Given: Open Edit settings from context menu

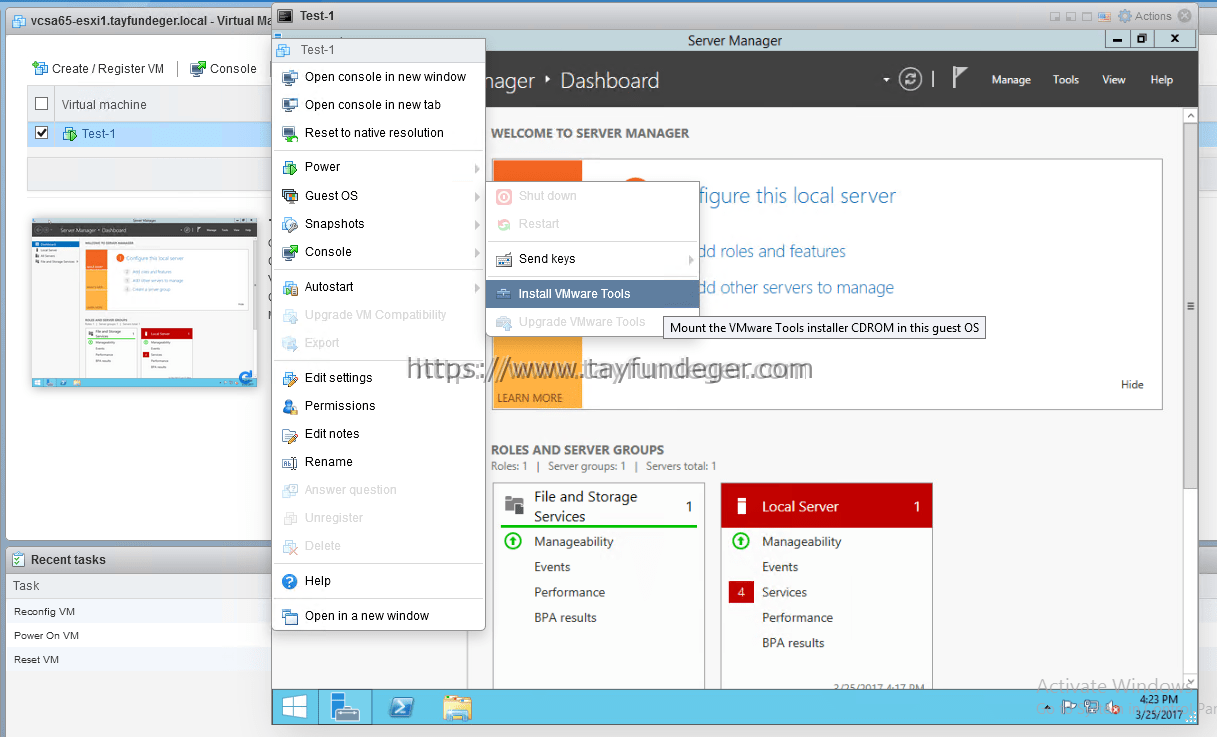Looking at the screenshot, I should click(x=379, y=378).
